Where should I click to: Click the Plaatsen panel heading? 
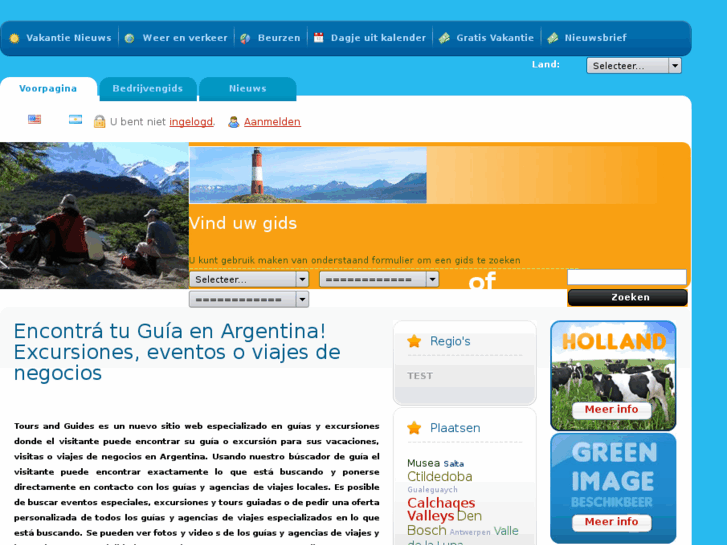point(455,428)
